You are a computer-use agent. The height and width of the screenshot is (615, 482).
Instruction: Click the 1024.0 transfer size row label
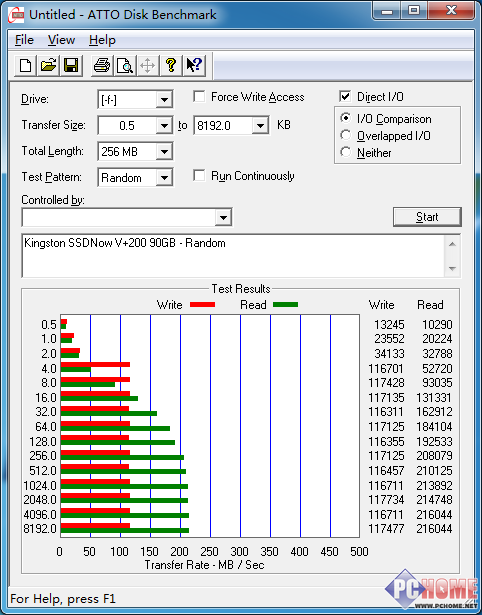pyautogui.click(x=40, y=486)
